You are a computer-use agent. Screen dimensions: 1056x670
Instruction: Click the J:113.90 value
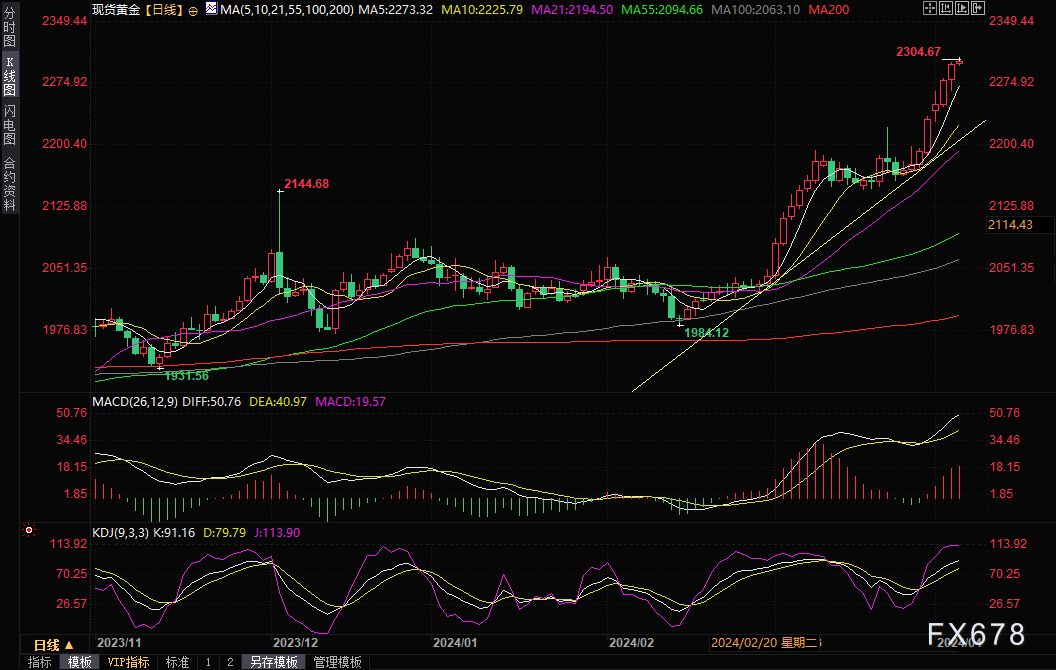point(277,533)
